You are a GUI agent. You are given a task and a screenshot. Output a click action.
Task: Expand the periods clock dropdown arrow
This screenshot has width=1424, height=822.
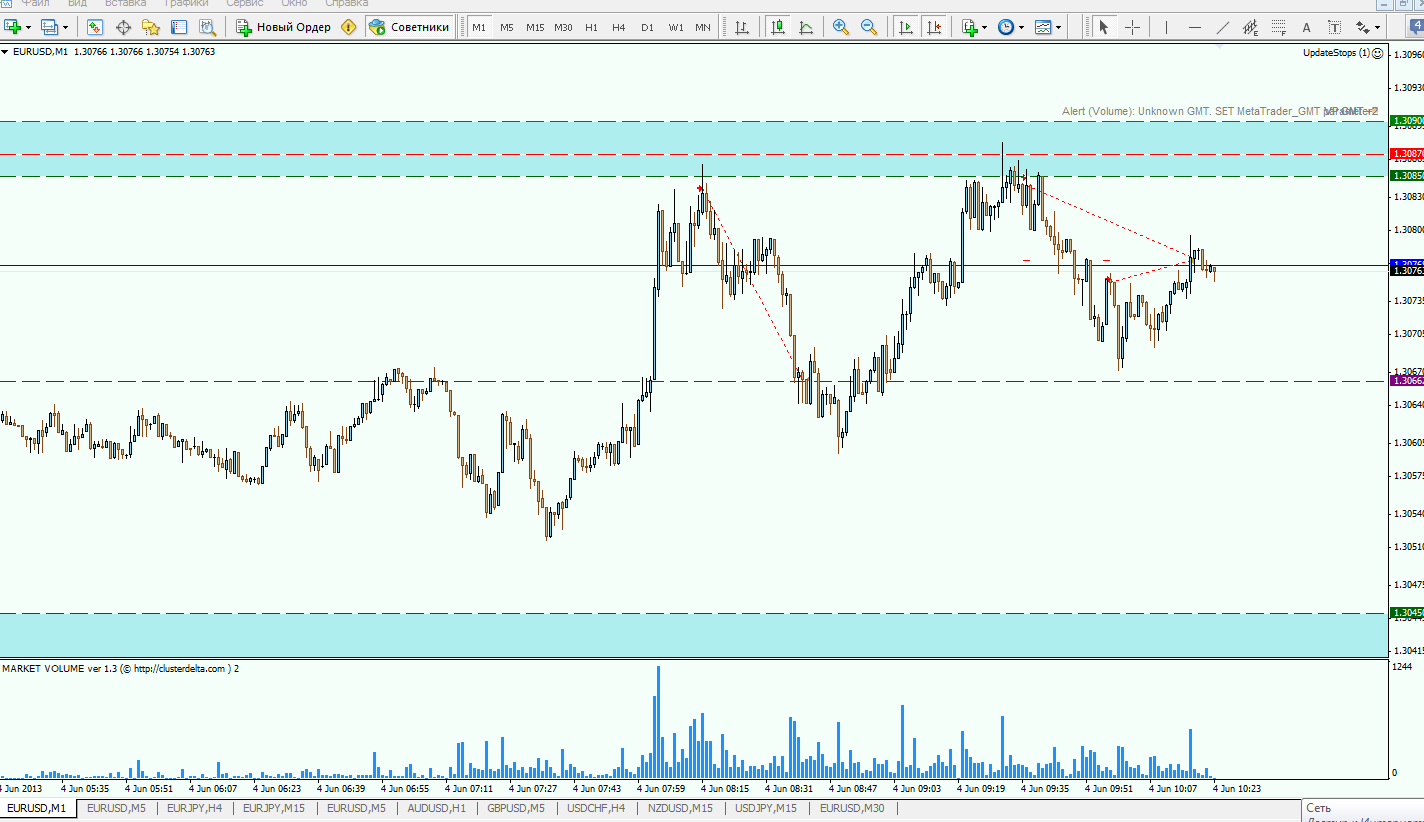pyautogui.click(x=1021, y=27)
